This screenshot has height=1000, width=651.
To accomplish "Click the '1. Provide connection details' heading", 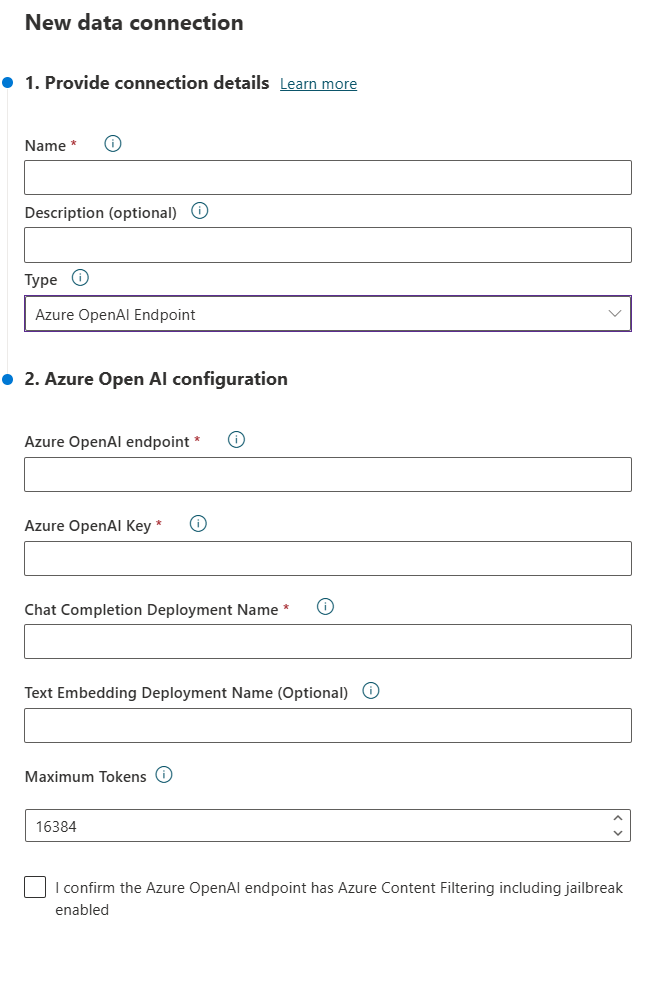I will (x=147, y=83).
